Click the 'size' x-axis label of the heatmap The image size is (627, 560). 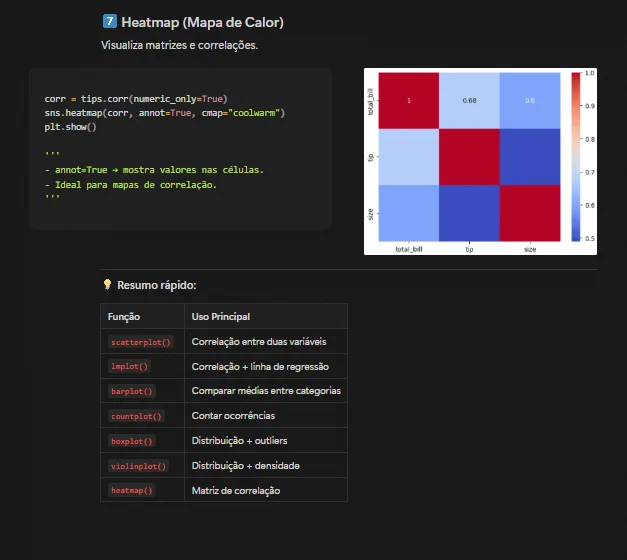(x=530, y=249)
